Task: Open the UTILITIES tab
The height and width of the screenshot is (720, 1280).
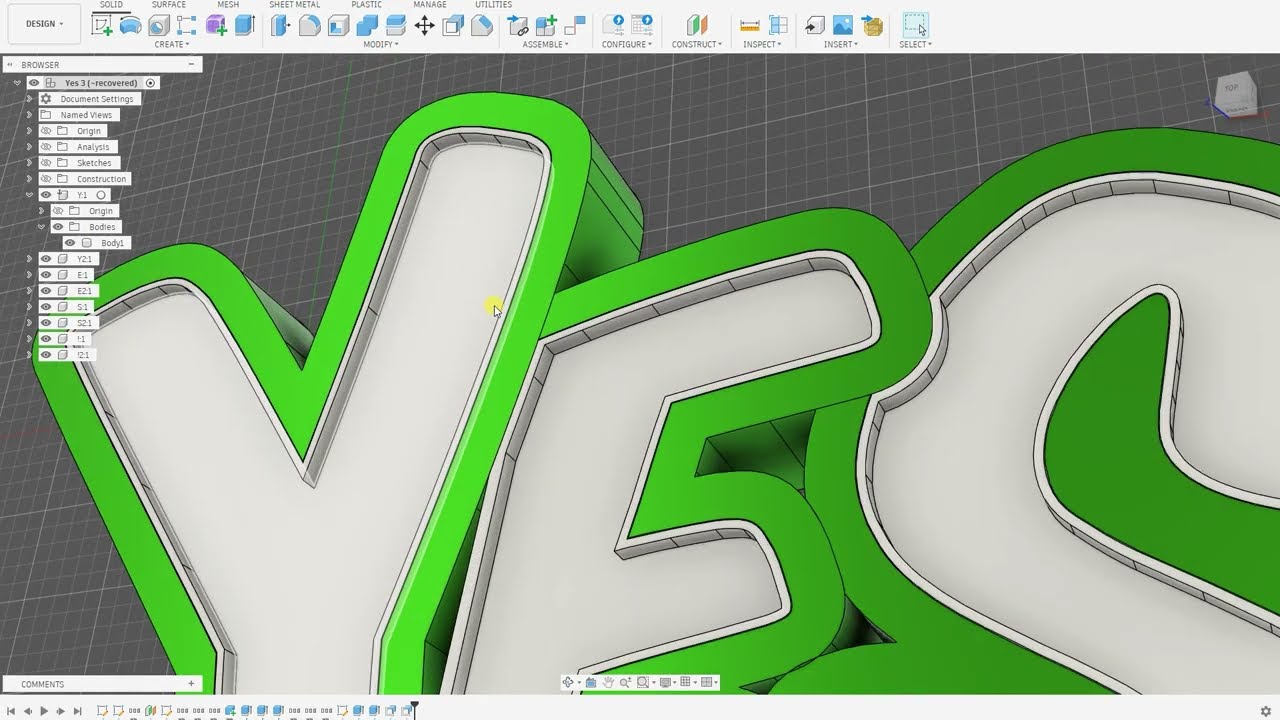Action: pyautogui.click(x=494, y=5)
